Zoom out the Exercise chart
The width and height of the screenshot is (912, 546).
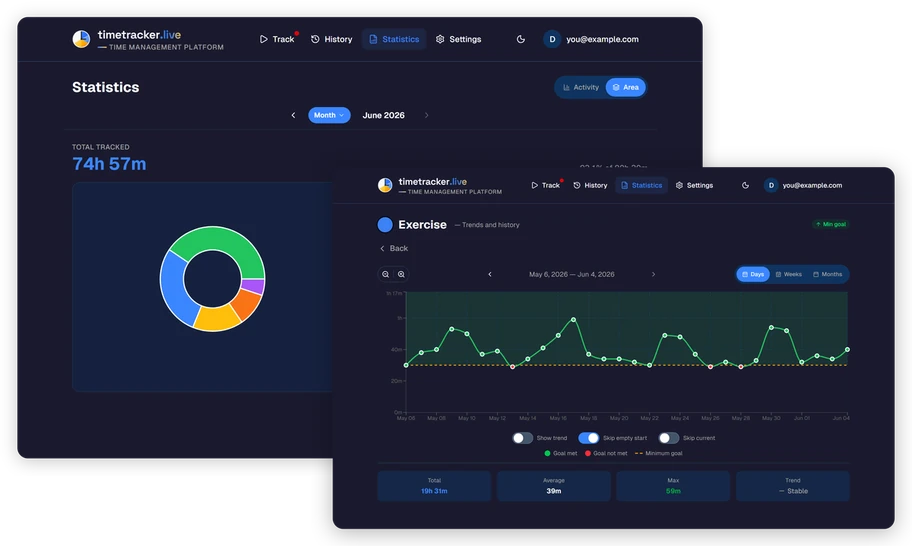click(x=386, y=274)
